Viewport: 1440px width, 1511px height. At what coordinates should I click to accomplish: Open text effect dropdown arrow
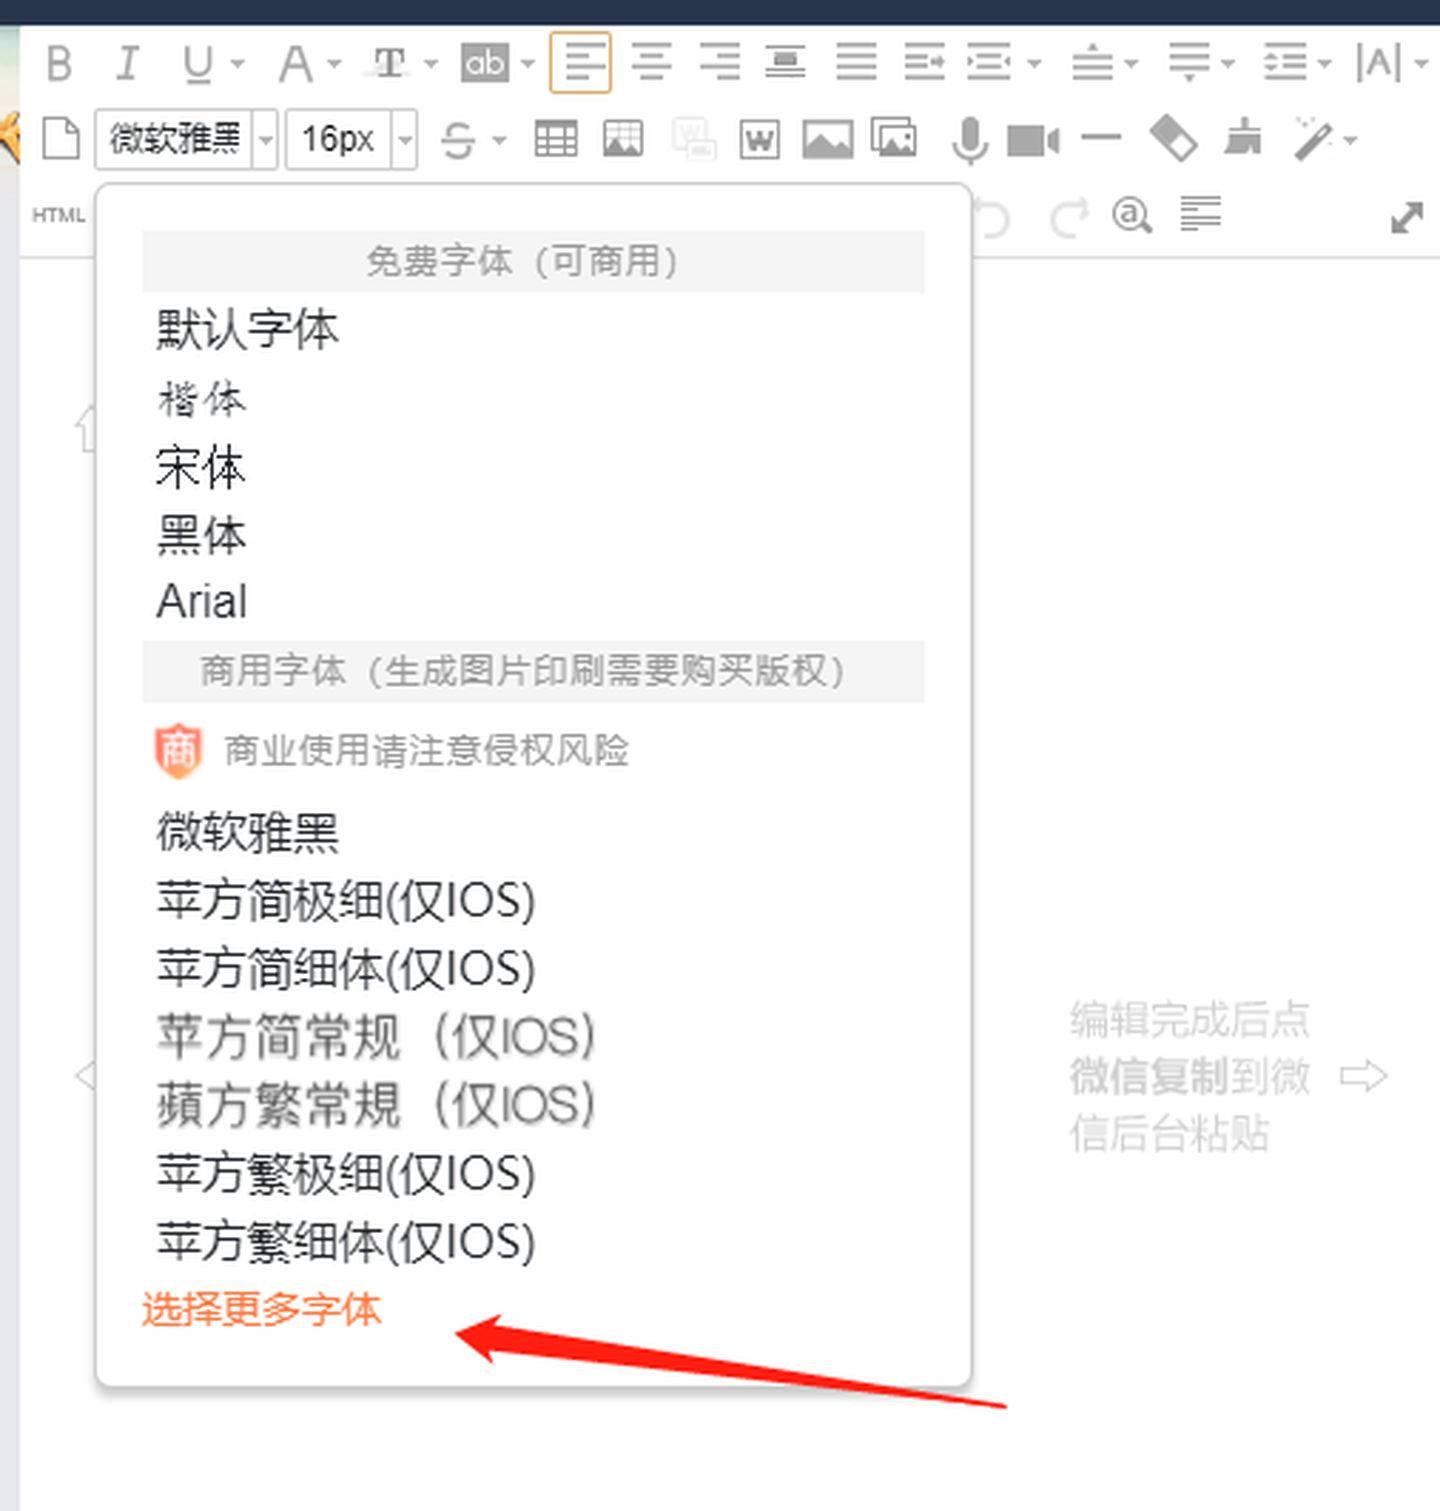(x=431, y=63)
